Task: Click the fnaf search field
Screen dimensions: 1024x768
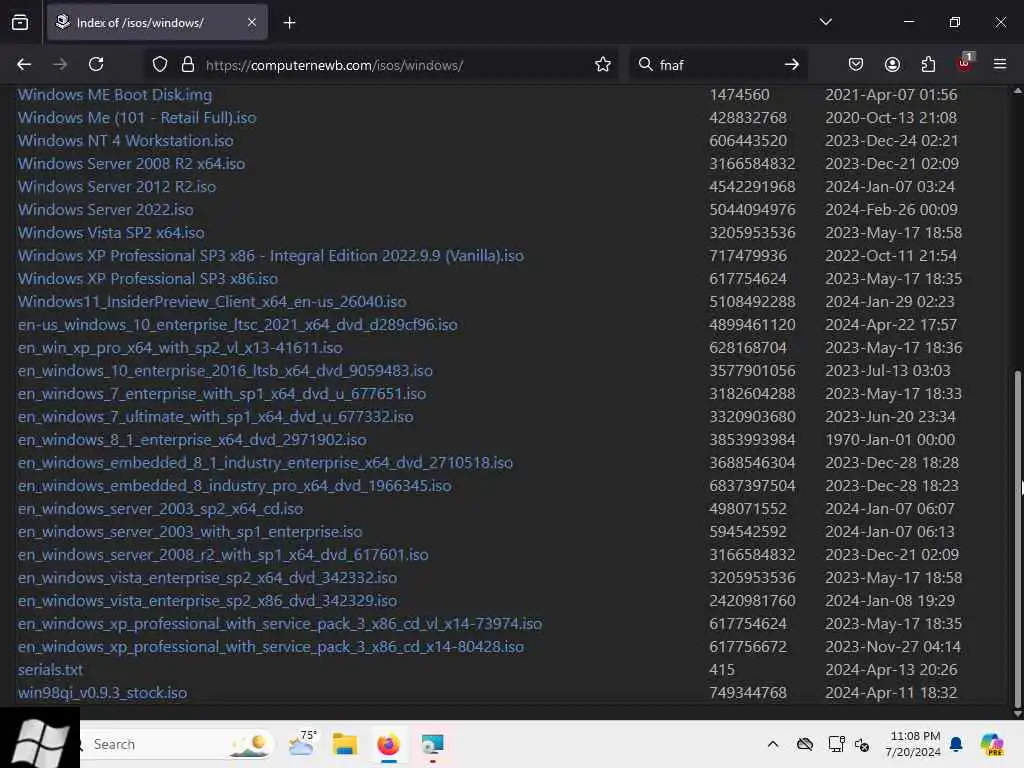Action: (718, 65)
